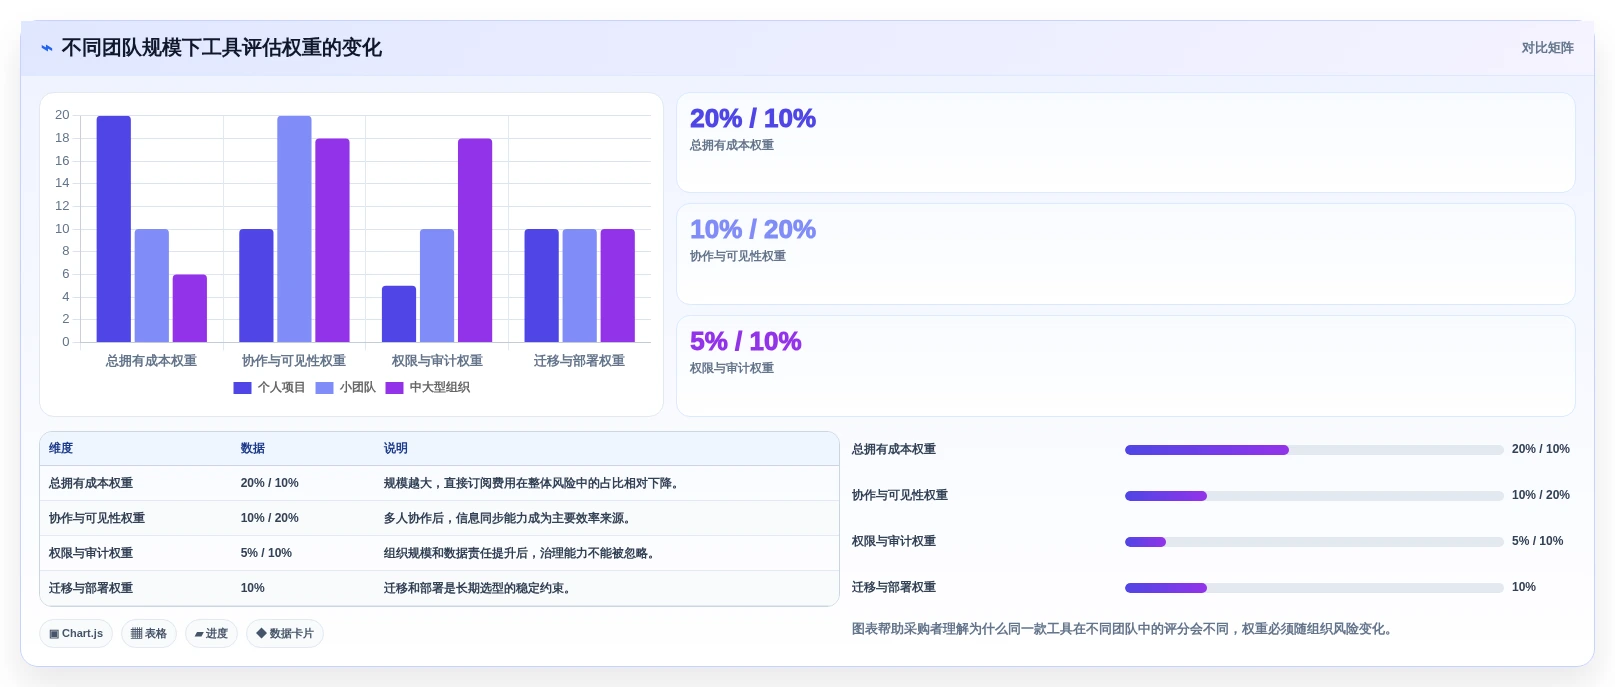Click the 中大型组织 bar in 权限与审计权重 group
The image size is (1615, 687).
coord(475,240)
